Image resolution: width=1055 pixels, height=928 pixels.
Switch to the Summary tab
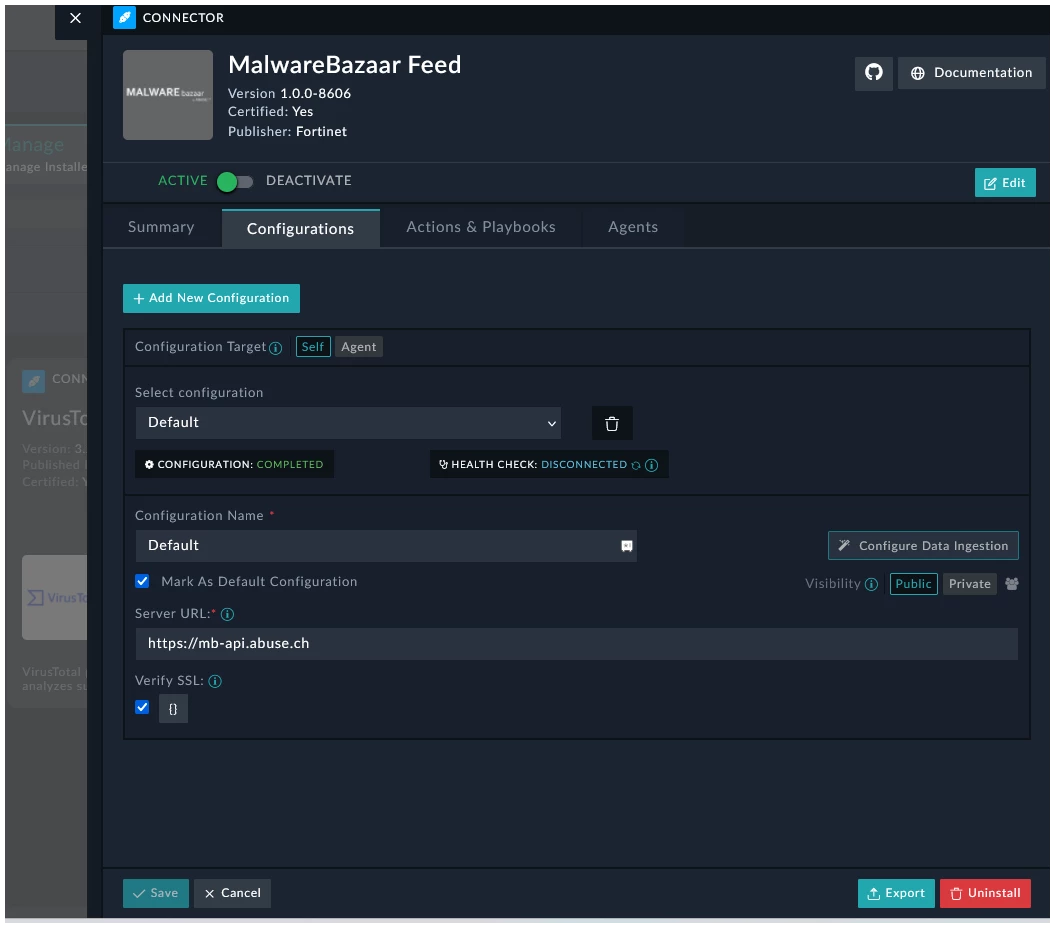click(x=161, y=227)
